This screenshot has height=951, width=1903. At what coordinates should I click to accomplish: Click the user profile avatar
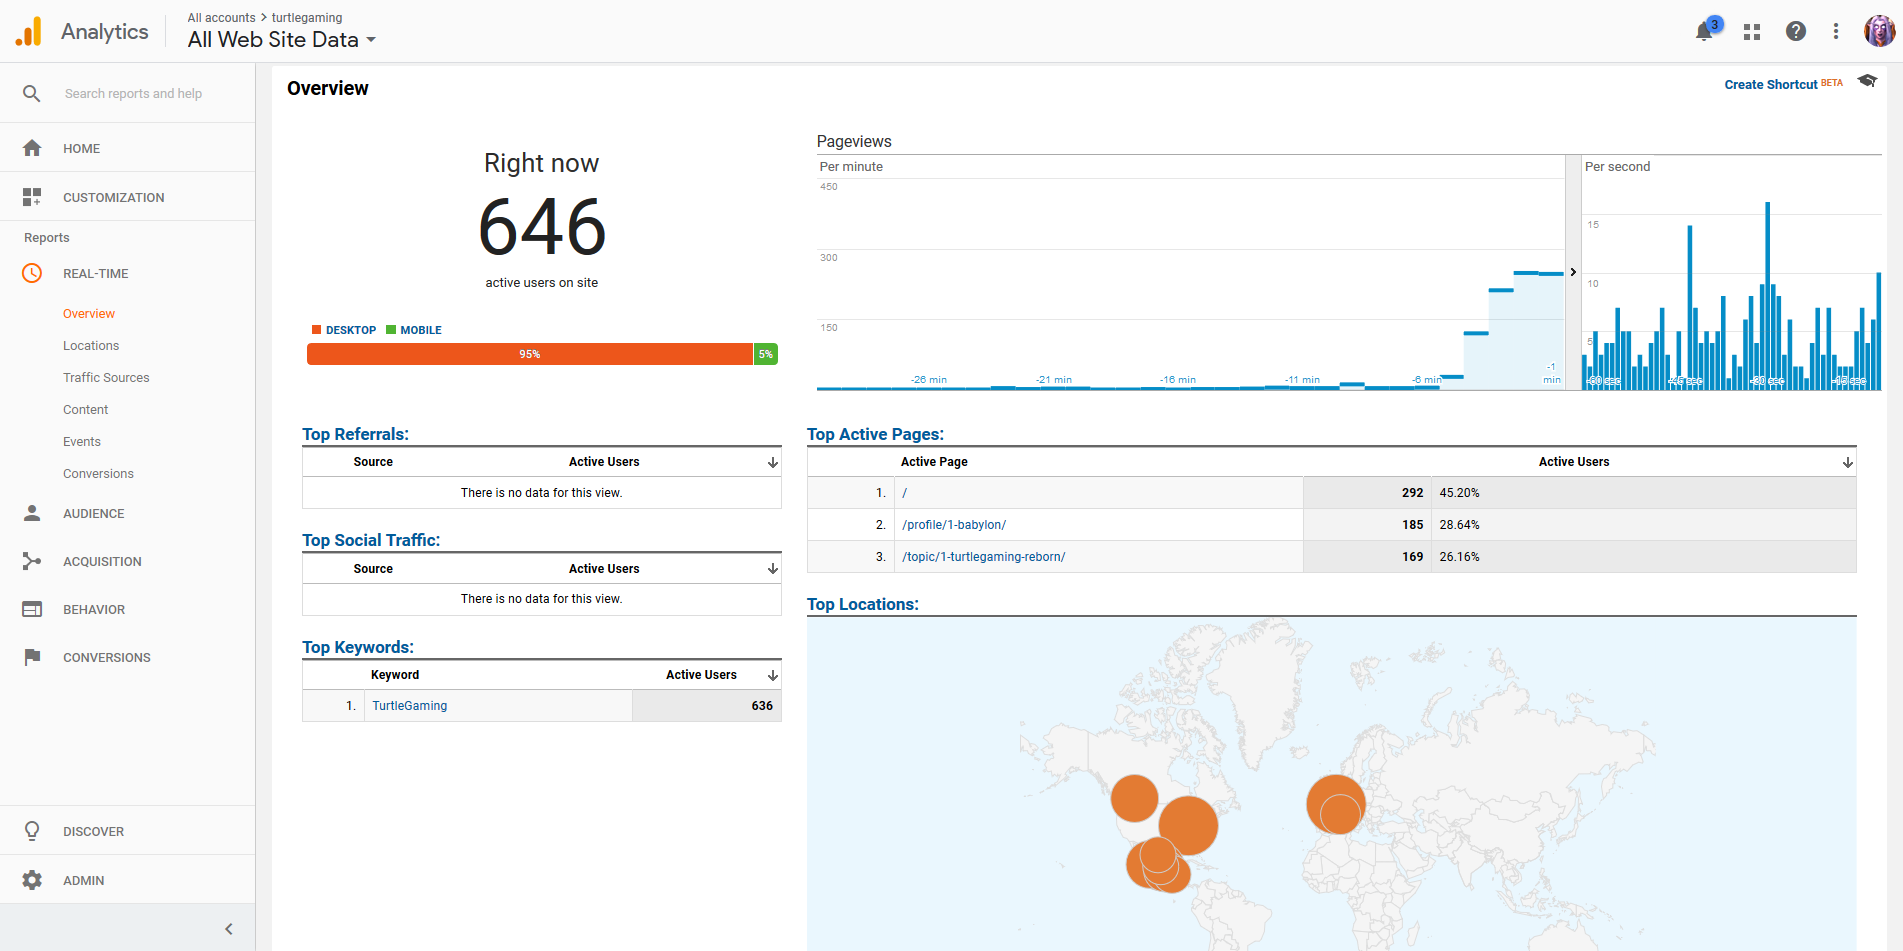1878,31
